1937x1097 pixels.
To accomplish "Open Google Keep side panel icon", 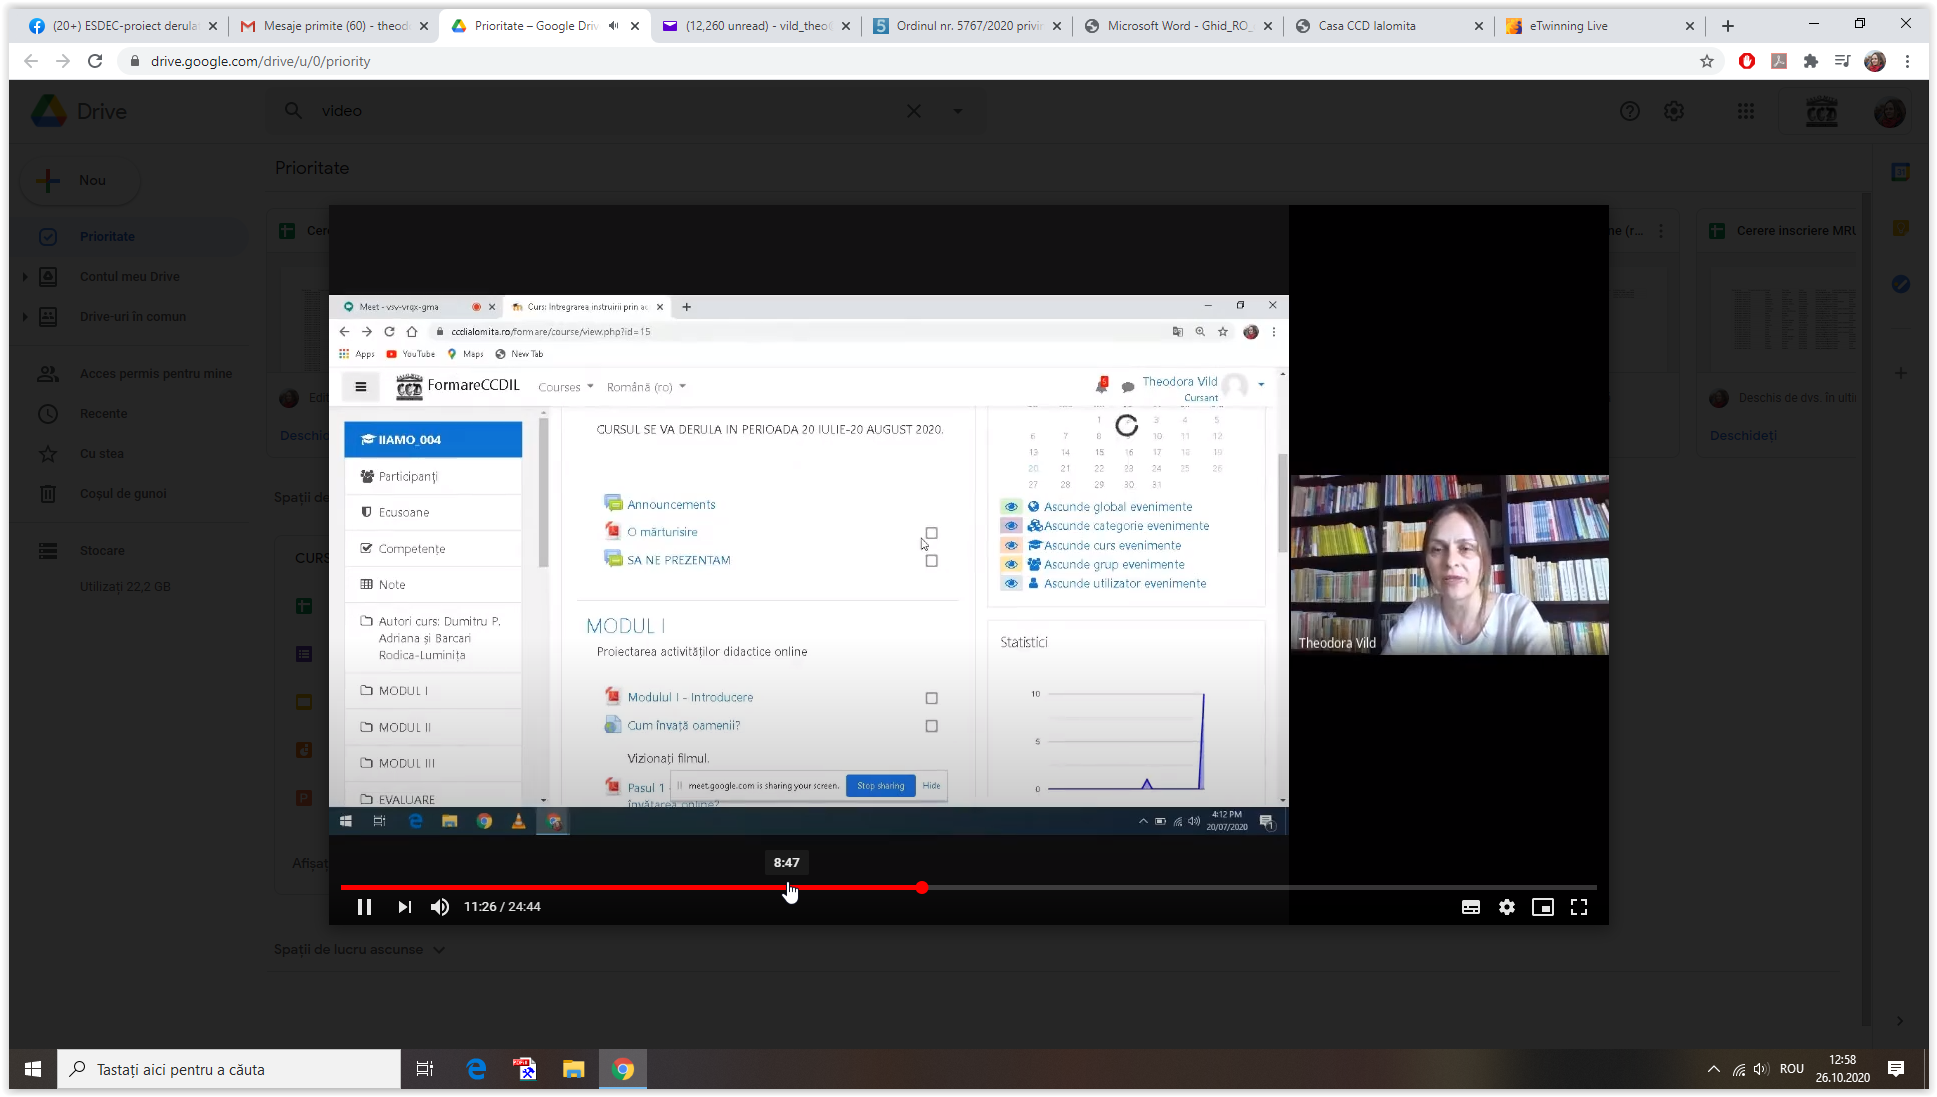I will tap(1901, 229).
